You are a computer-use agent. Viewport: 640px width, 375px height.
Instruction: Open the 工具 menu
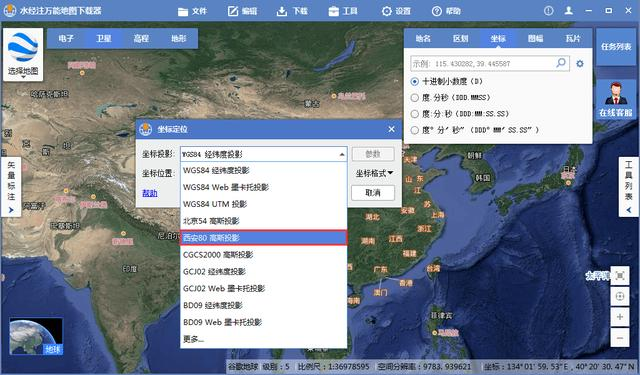point(343,11)
